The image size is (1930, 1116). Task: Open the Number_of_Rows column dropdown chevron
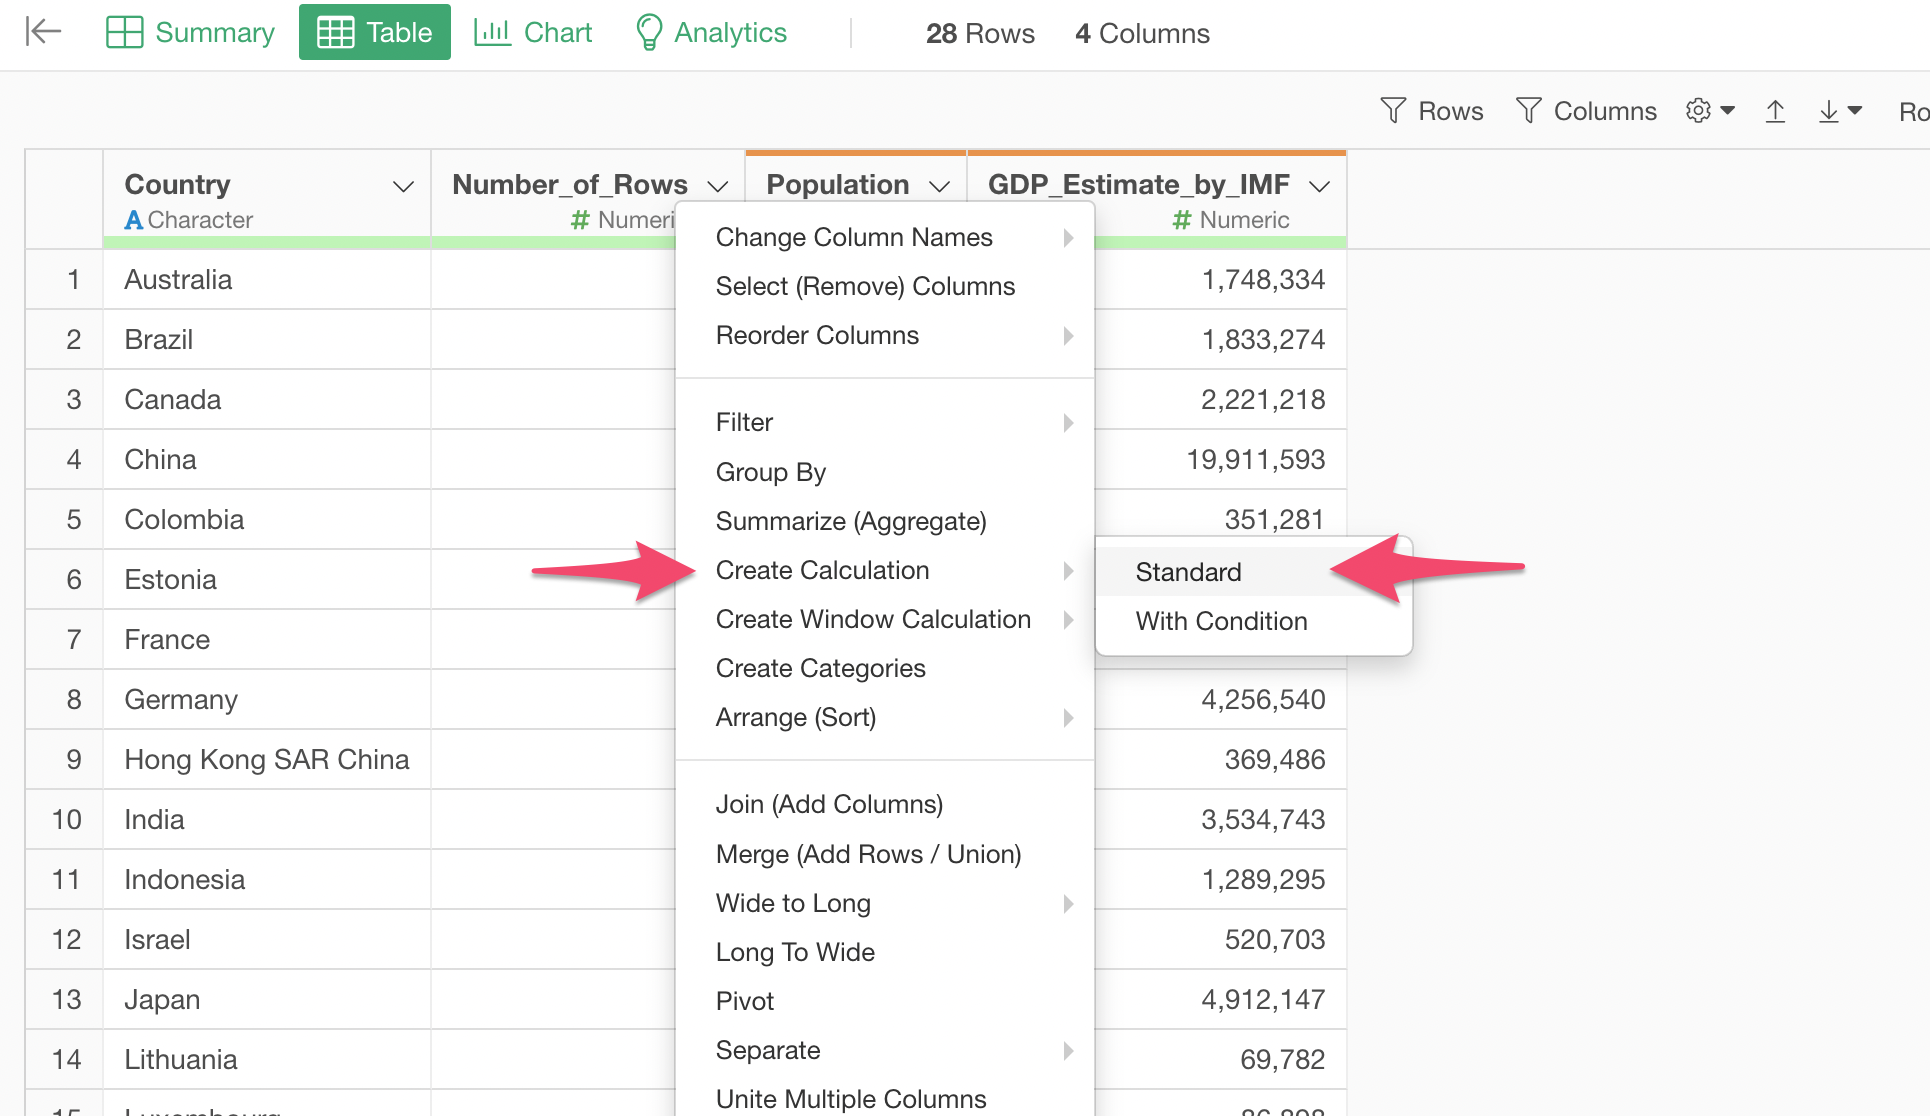pyautogui.click(x=717, y=186)
